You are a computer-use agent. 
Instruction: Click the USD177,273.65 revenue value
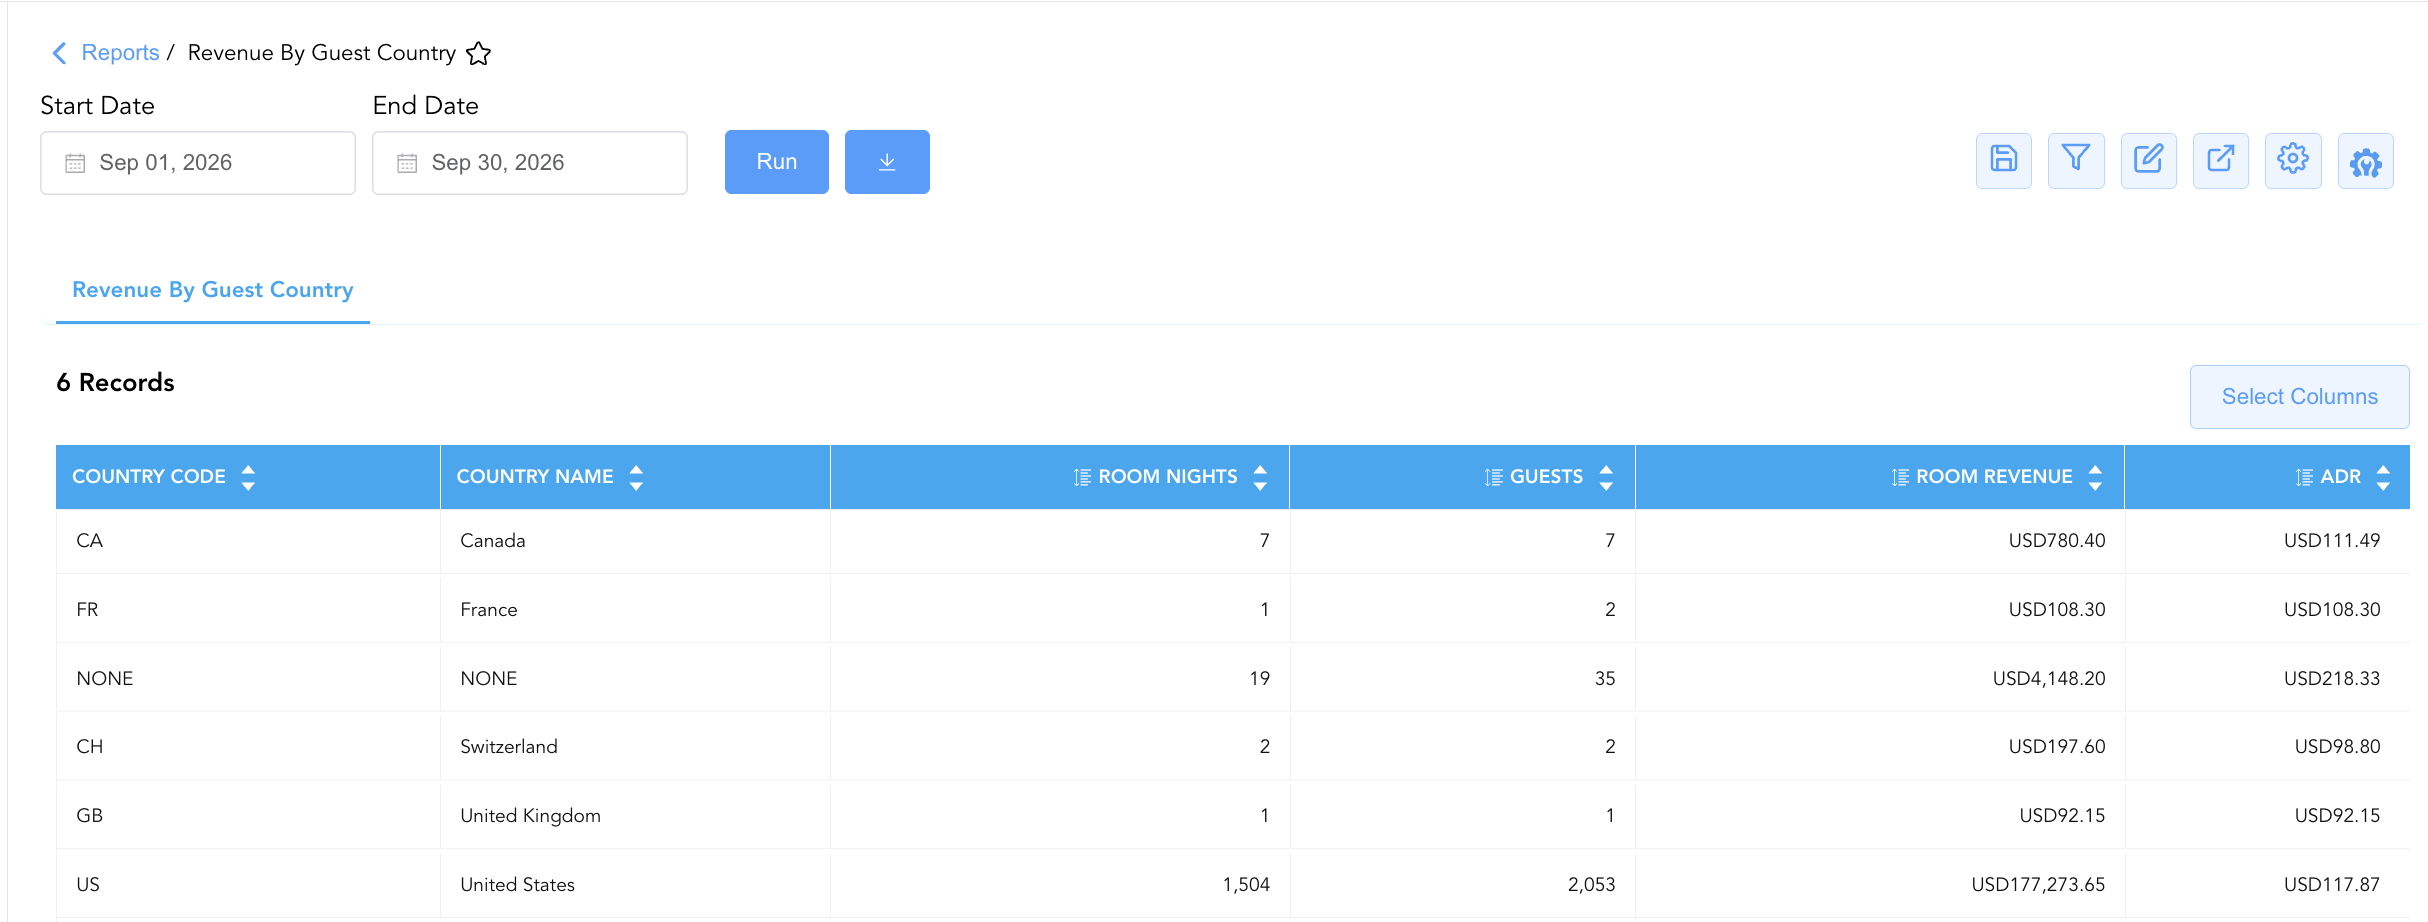coord(2038,885)
